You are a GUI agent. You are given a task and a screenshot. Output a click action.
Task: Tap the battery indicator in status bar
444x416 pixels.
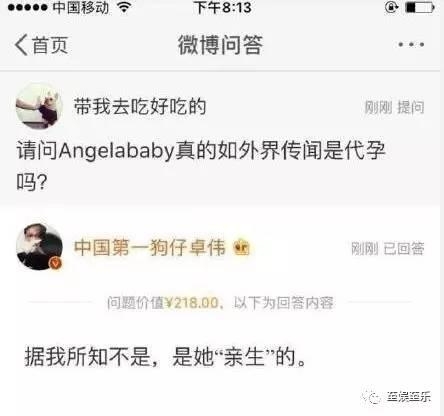click(x=420, y=7)
